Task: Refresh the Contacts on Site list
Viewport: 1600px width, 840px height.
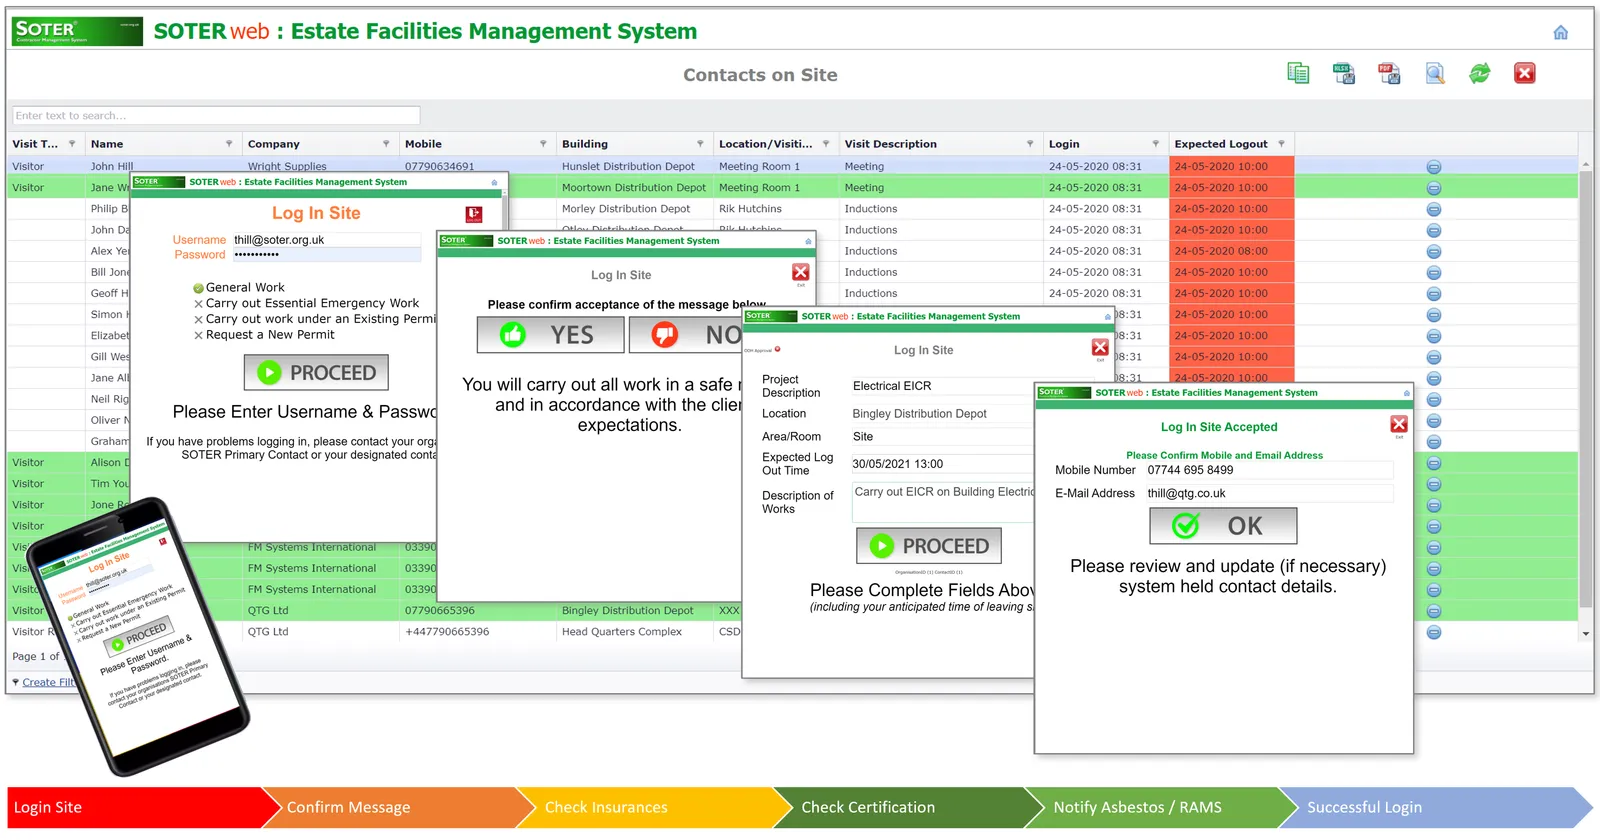Action: coord(1480,73)
